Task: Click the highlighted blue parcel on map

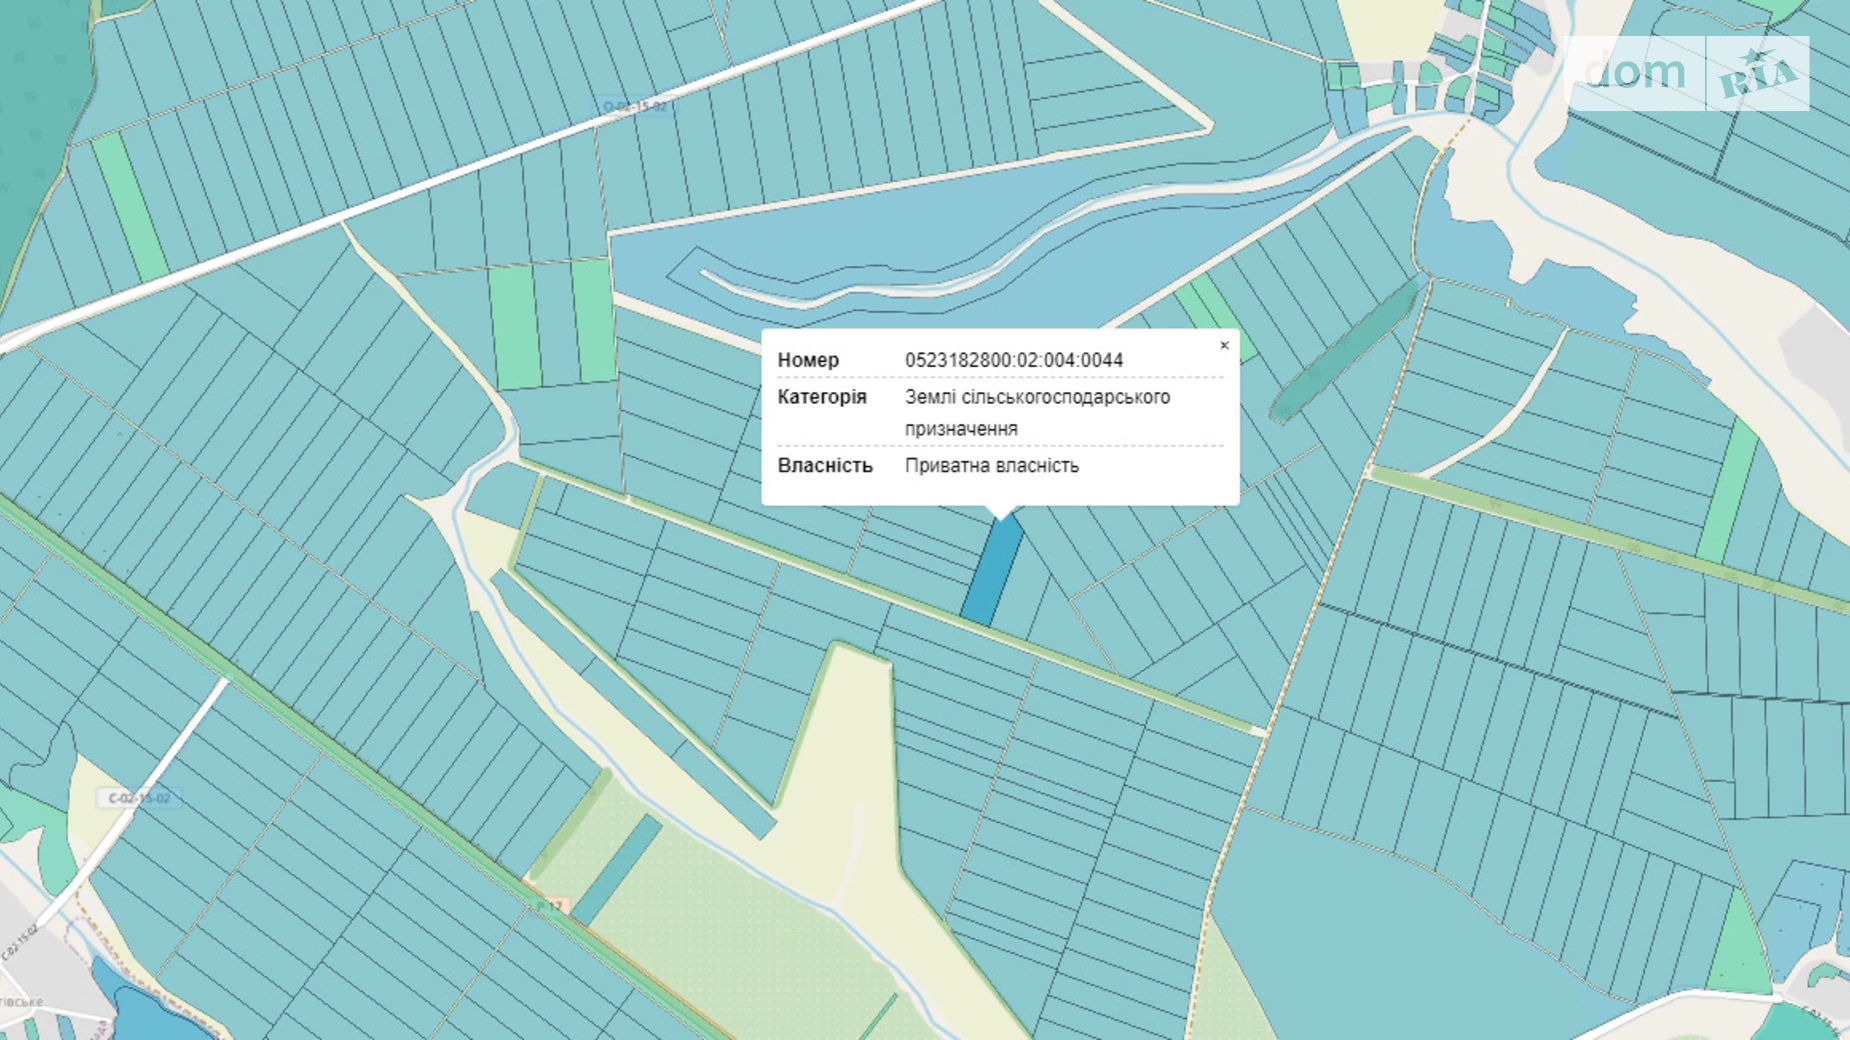Action: [x=992, y=571]
